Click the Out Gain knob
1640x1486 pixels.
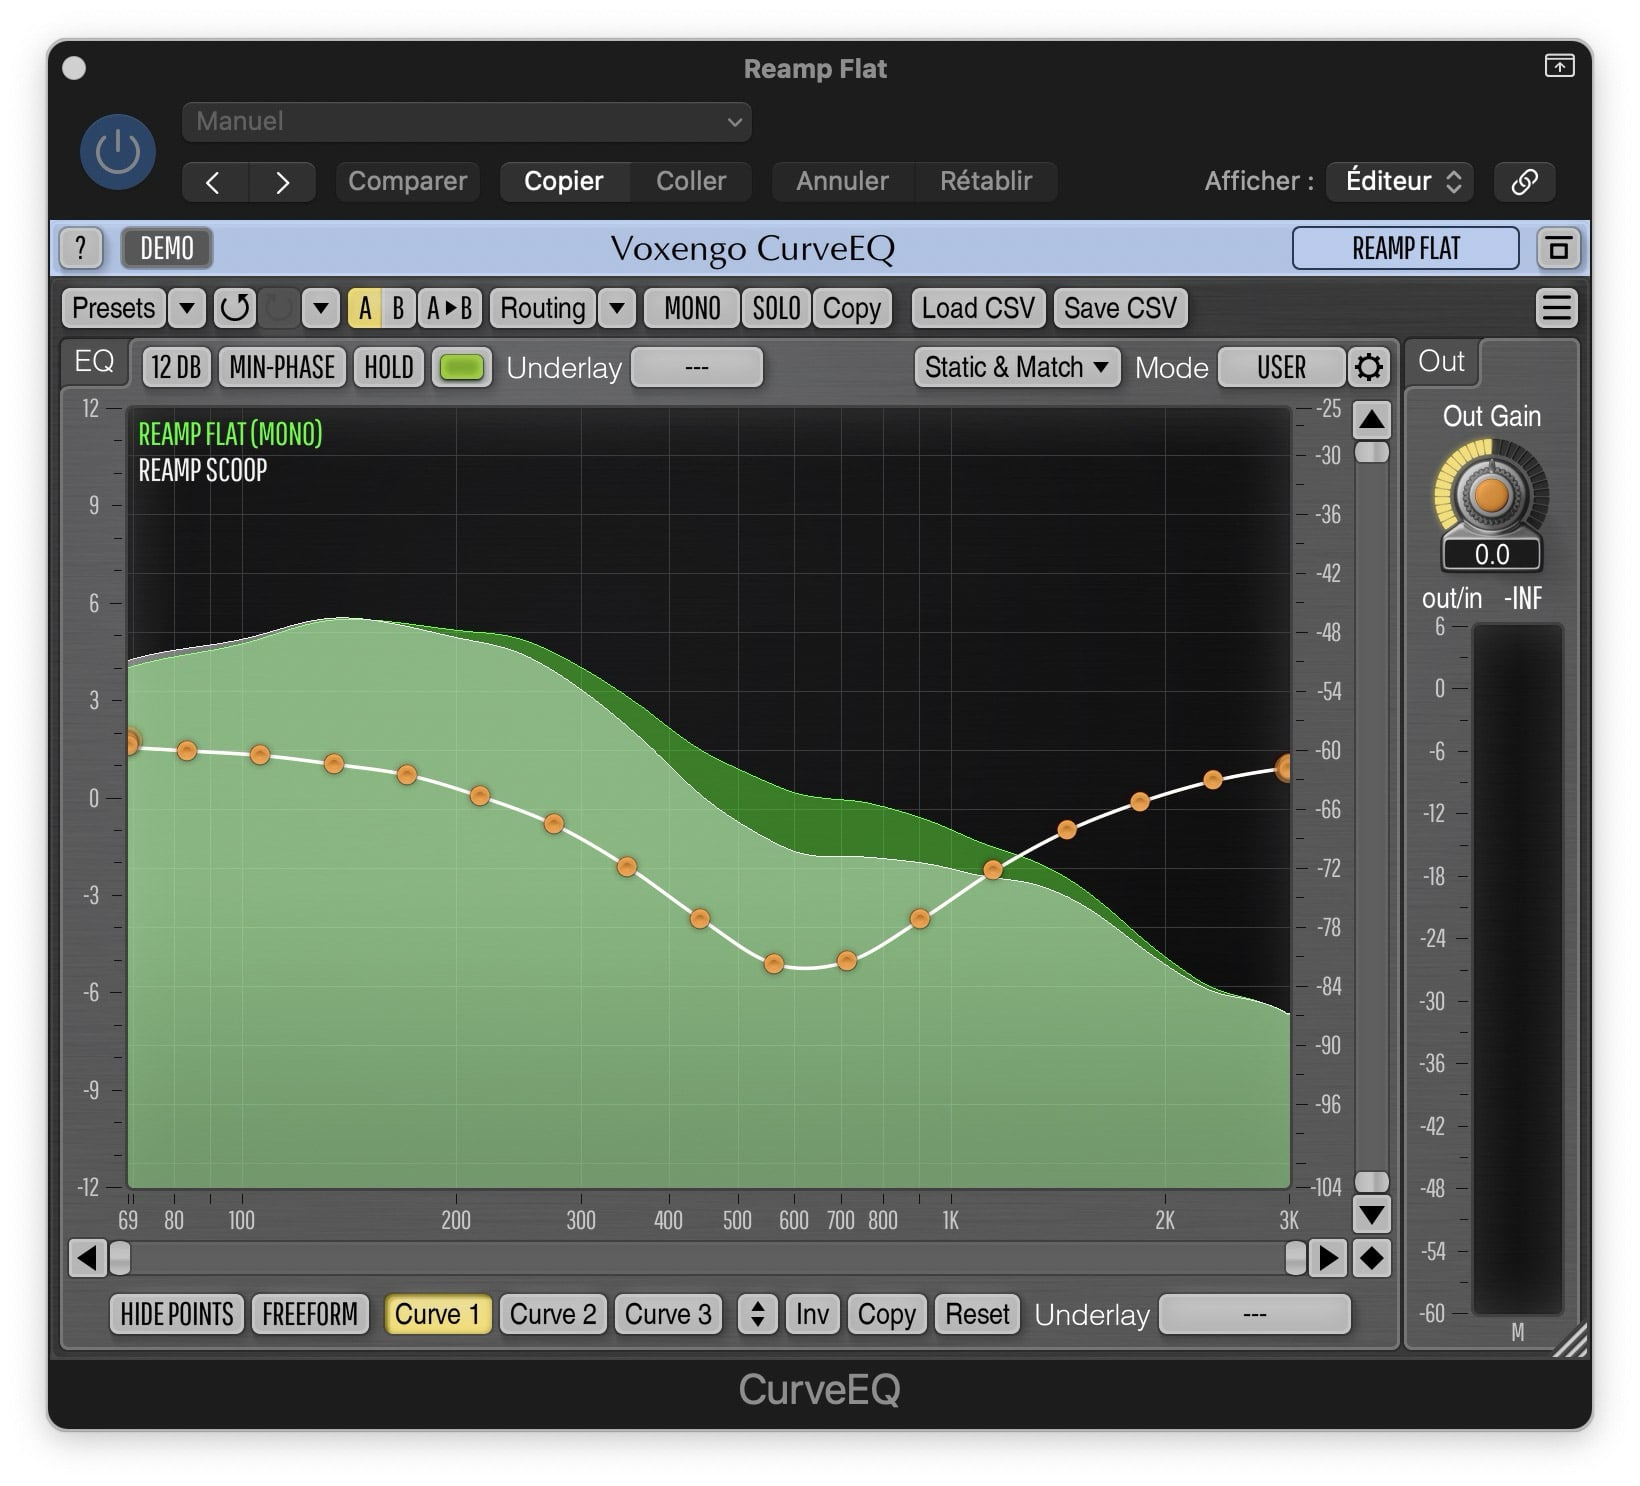[x=1491, y=494]
